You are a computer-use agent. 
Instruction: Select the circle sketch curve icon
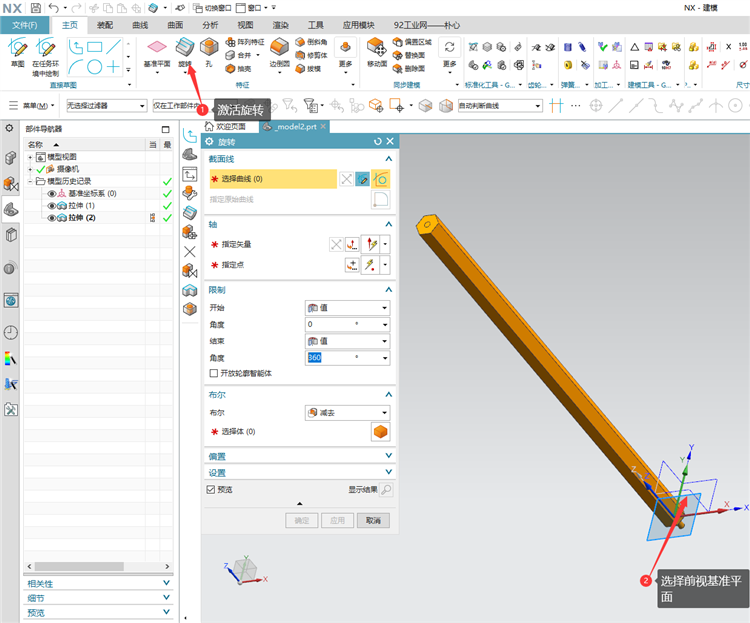pyautogui.click(x=95, y=67)
